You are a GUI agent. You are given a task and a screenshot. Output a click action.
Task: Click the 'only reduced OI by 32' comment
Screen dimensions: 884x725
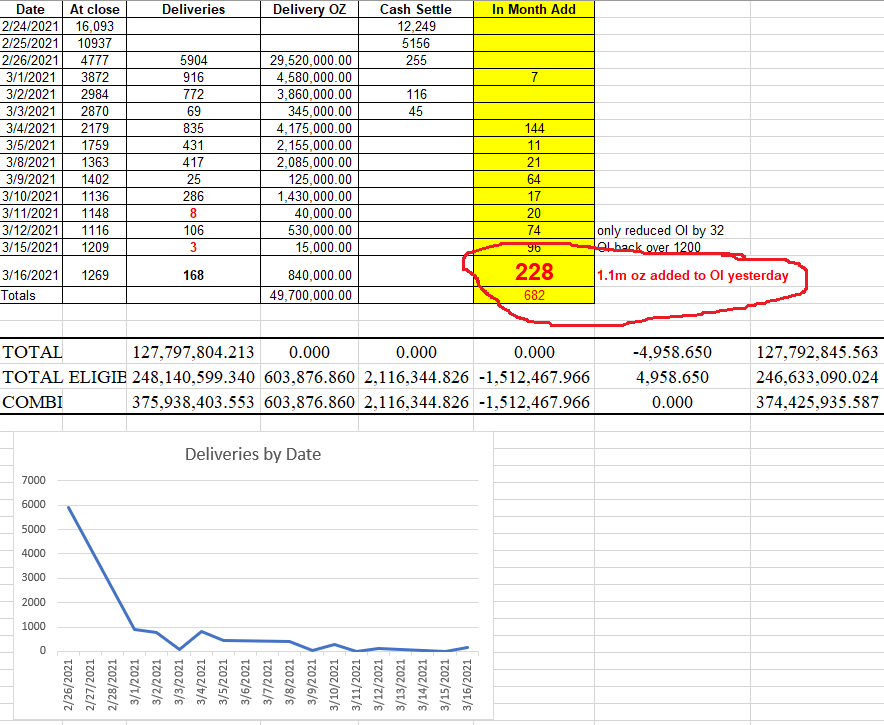[x=660, y=230]
